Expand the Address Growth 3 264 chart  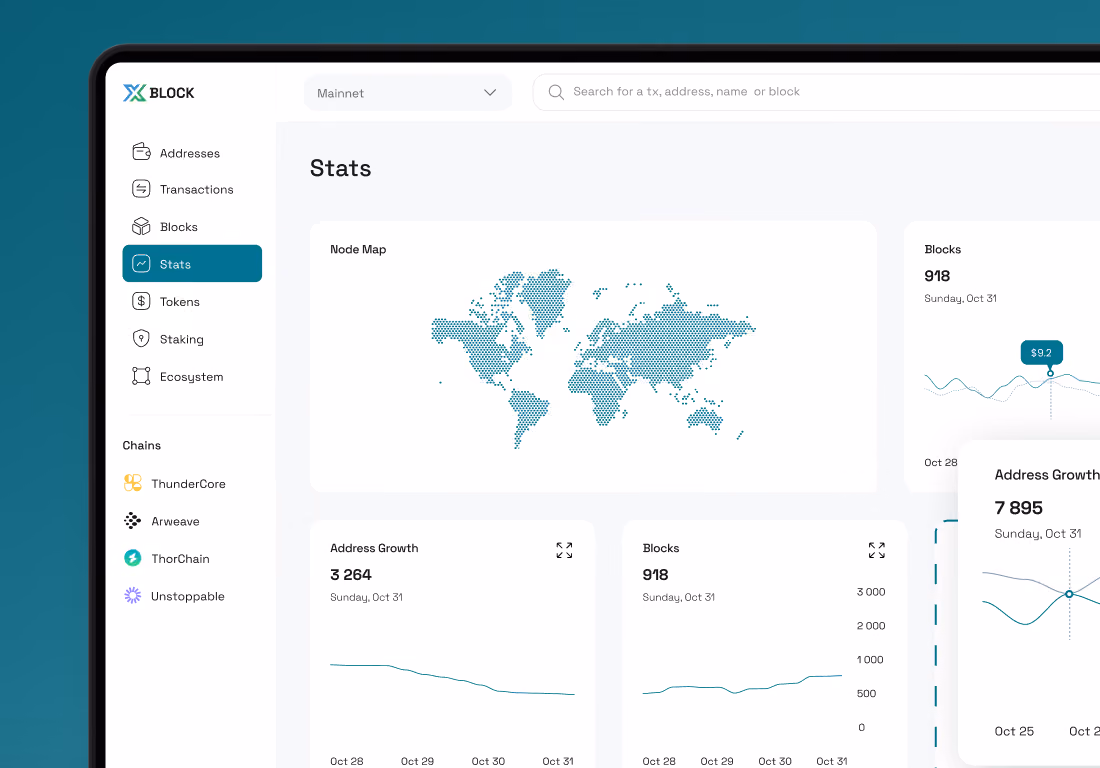coord(564,550)
